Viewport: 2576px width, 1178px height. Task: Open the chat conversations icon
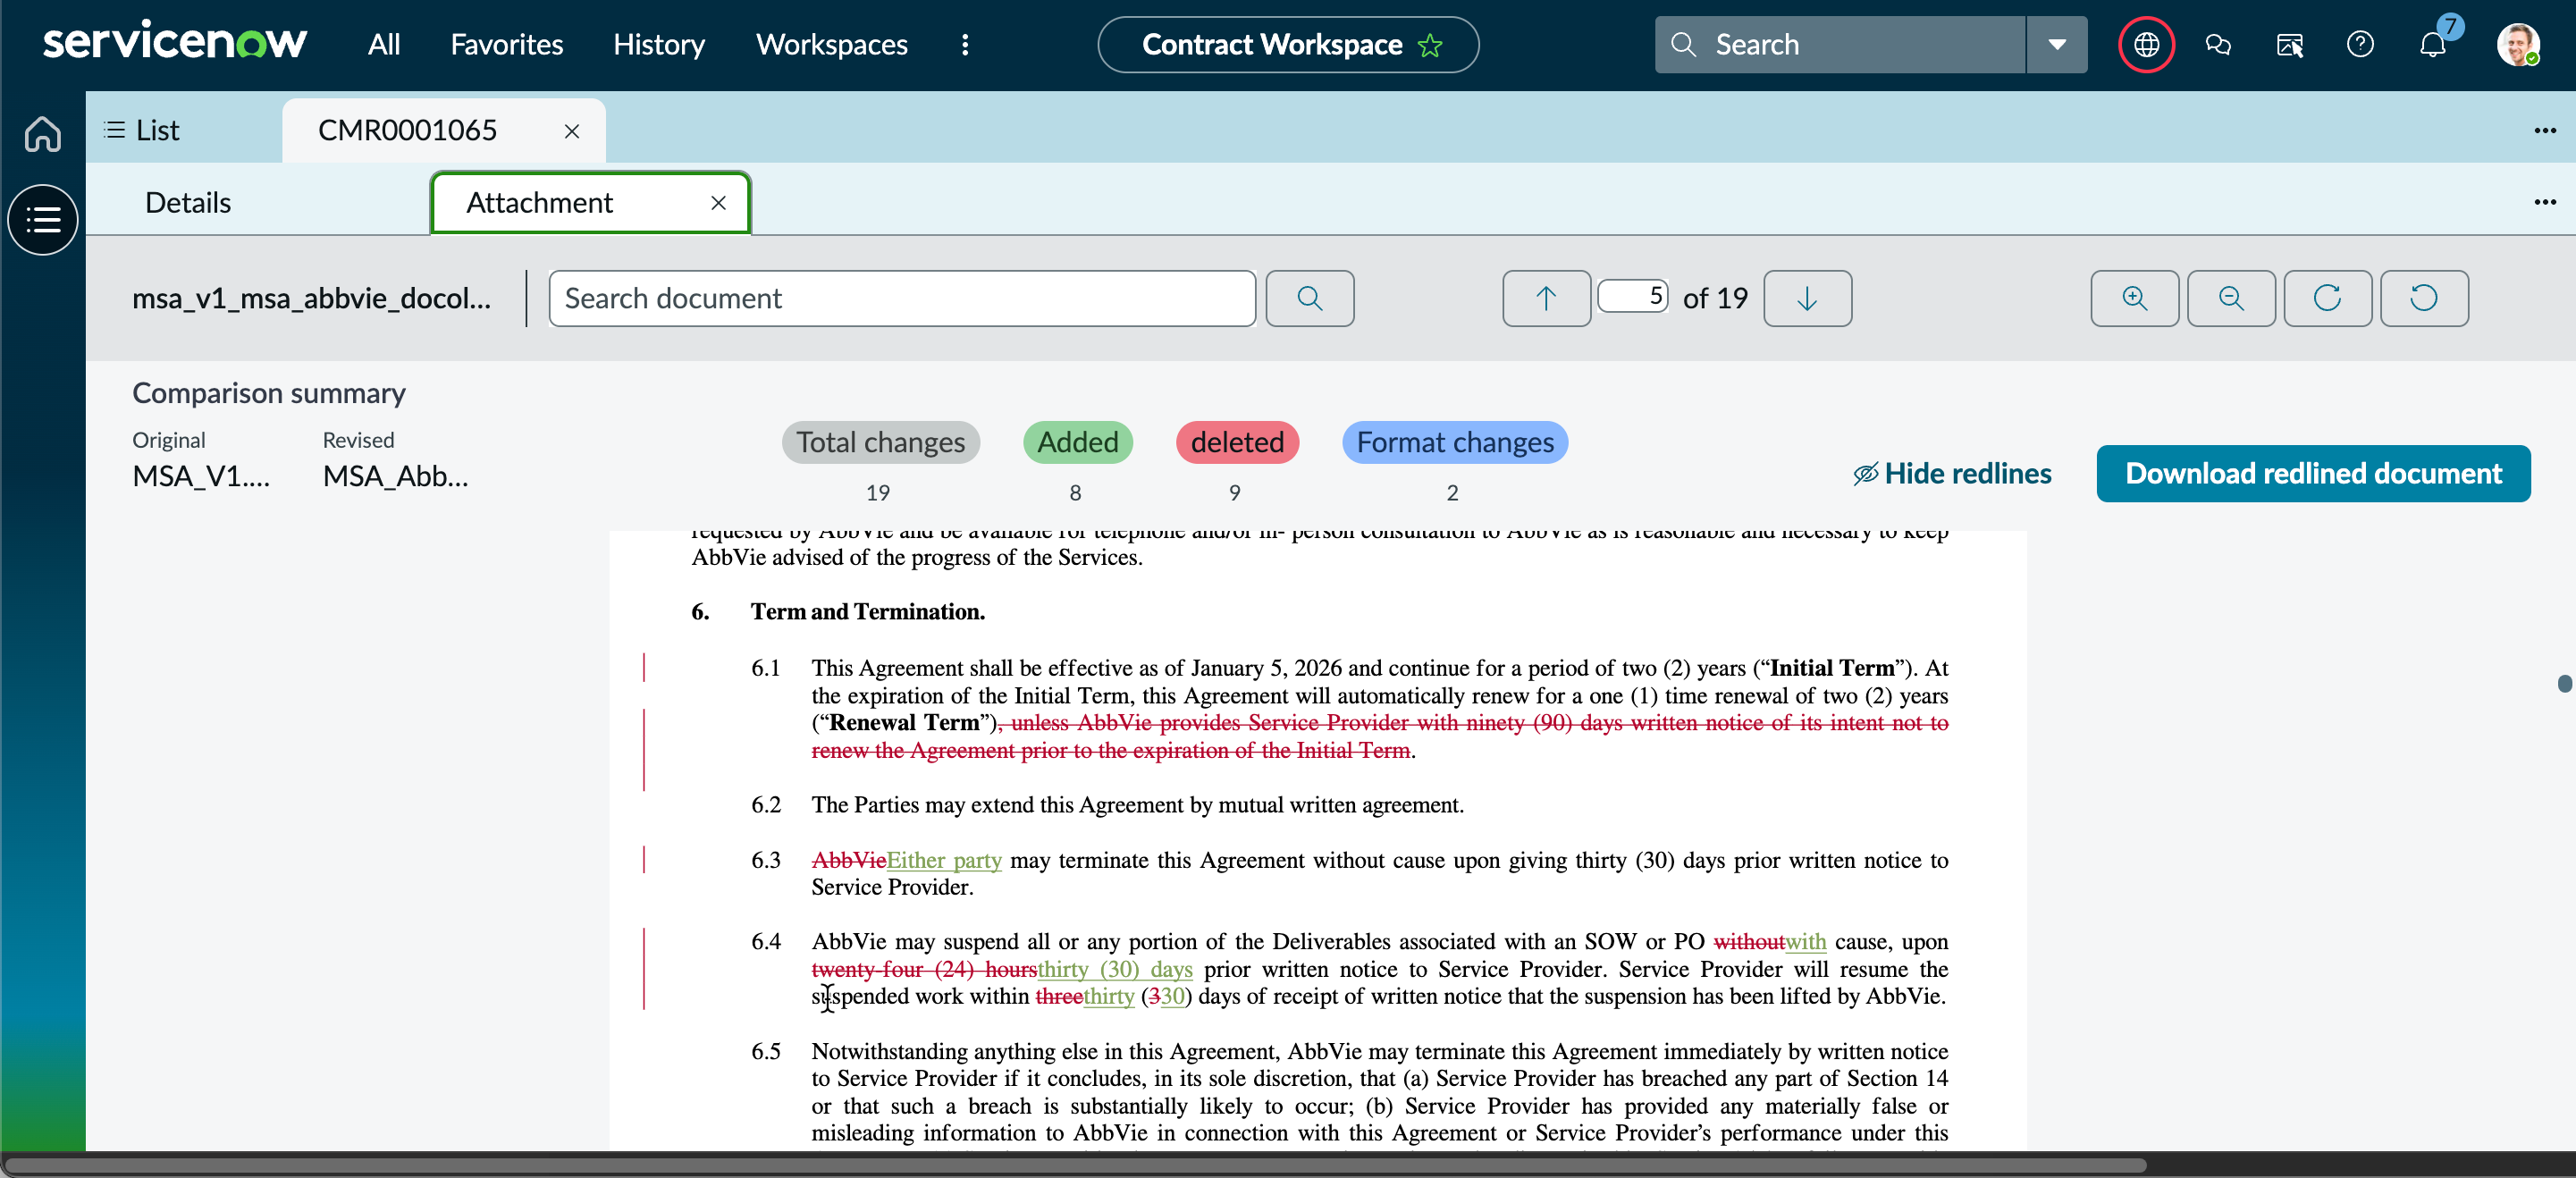point(2218,44)
